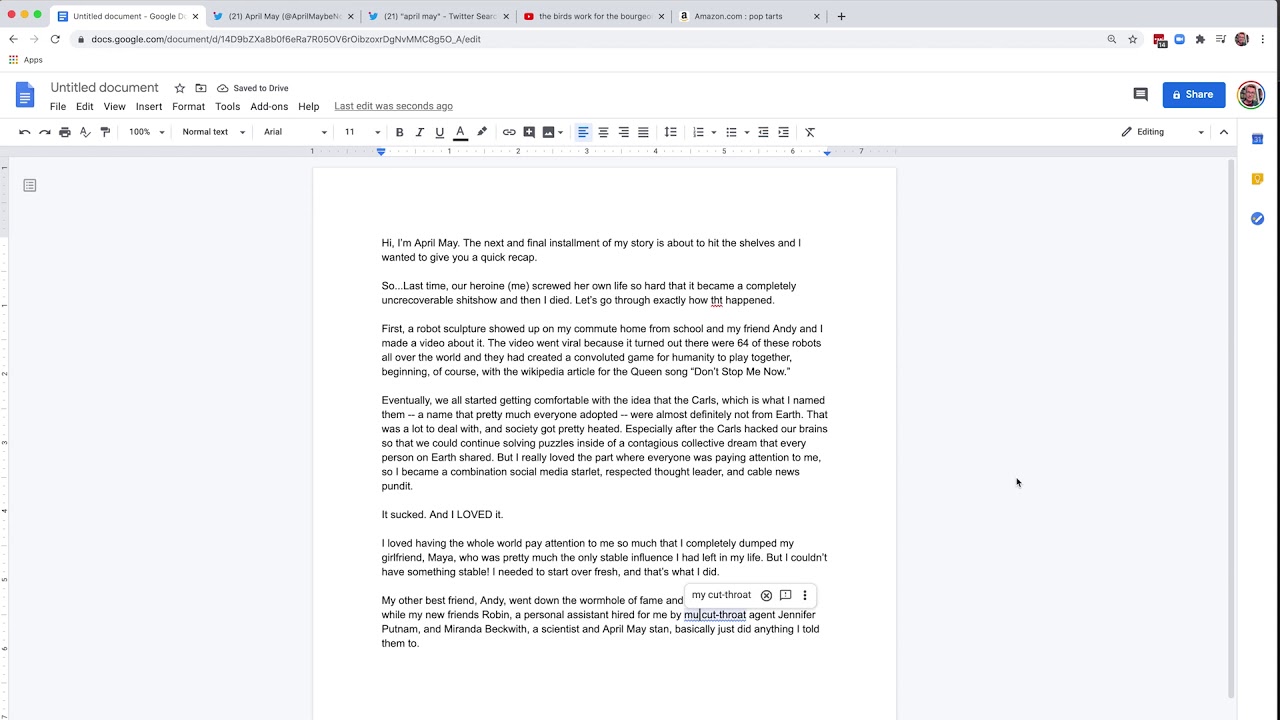The width and height of the screenshot is (1280, 720).
Task: Open the 100% zoom dropdown
Action: (146, 132)
